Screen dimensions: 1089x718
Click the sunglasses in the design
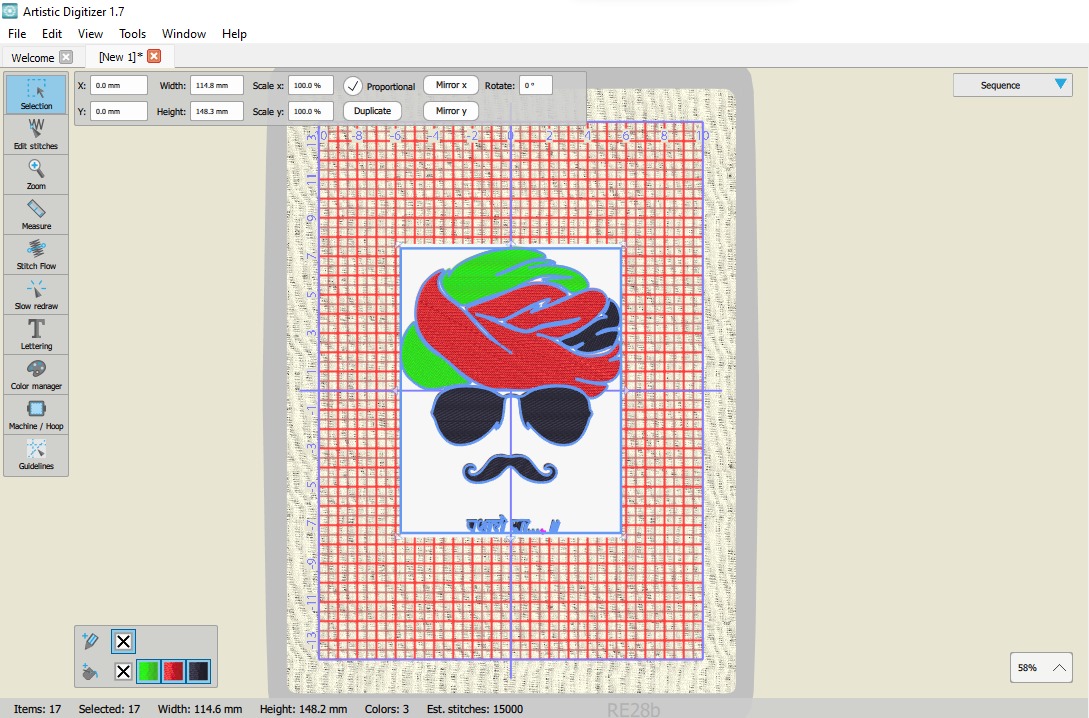511,415
